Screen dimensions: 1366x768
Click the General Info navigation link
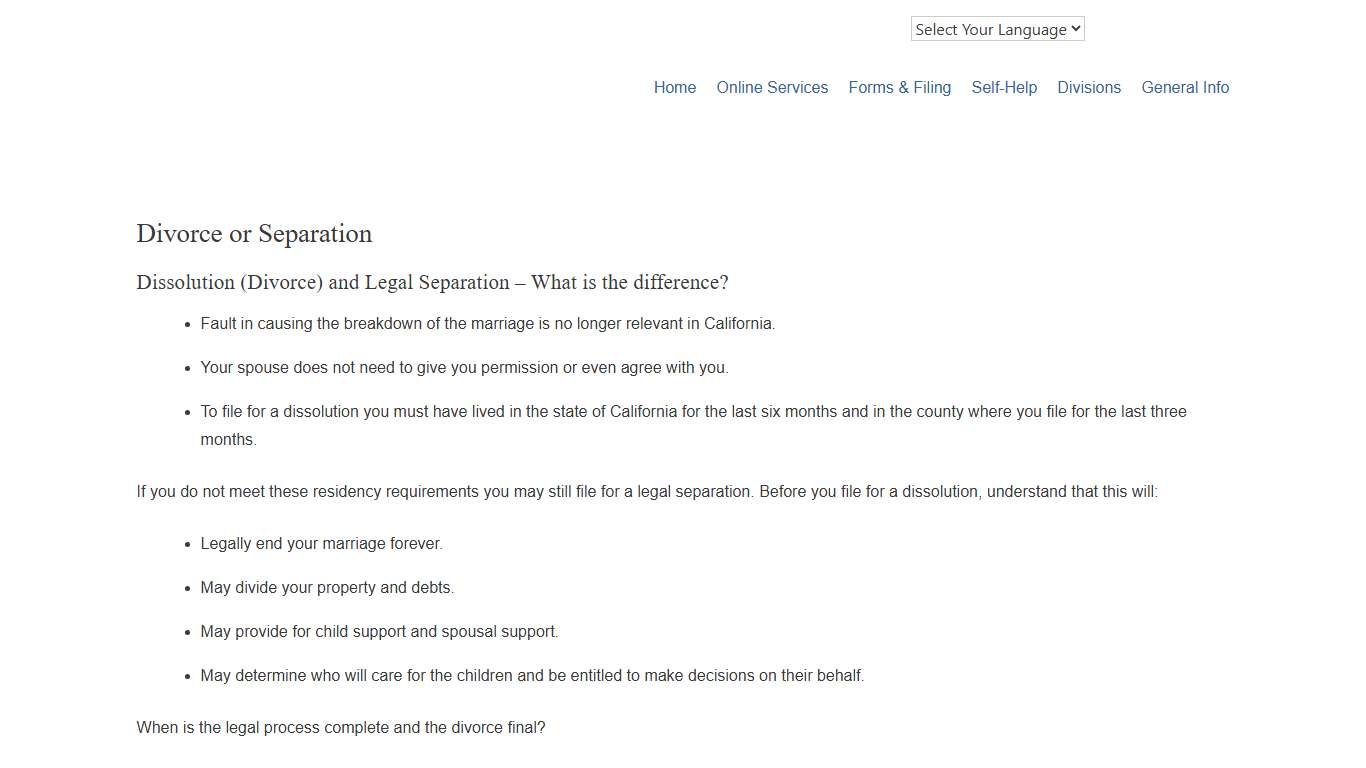tap(1185, 88)
